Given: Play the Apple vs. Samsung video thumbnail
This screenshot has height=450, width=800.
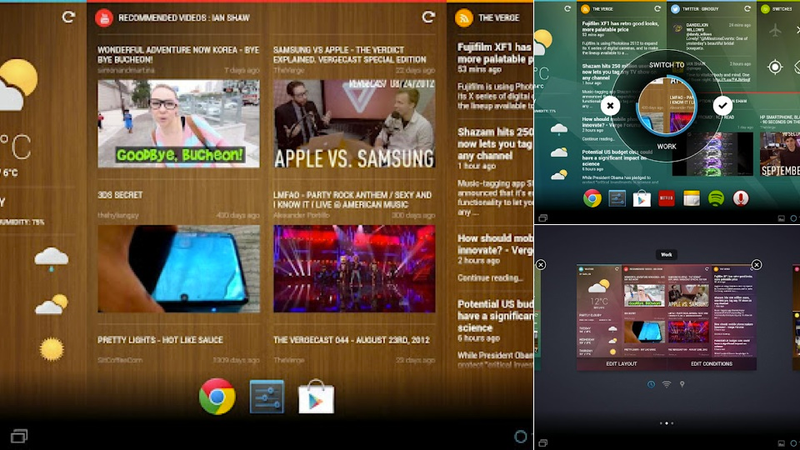Looking at the screenshot, I should 354,123.
